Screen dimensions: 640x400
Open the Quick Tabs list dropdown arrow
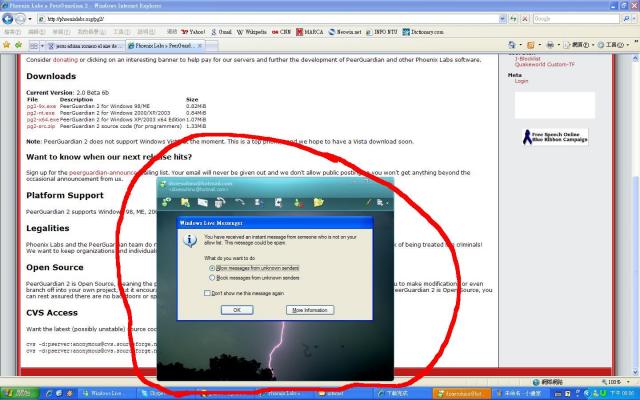tap(42, 46)
